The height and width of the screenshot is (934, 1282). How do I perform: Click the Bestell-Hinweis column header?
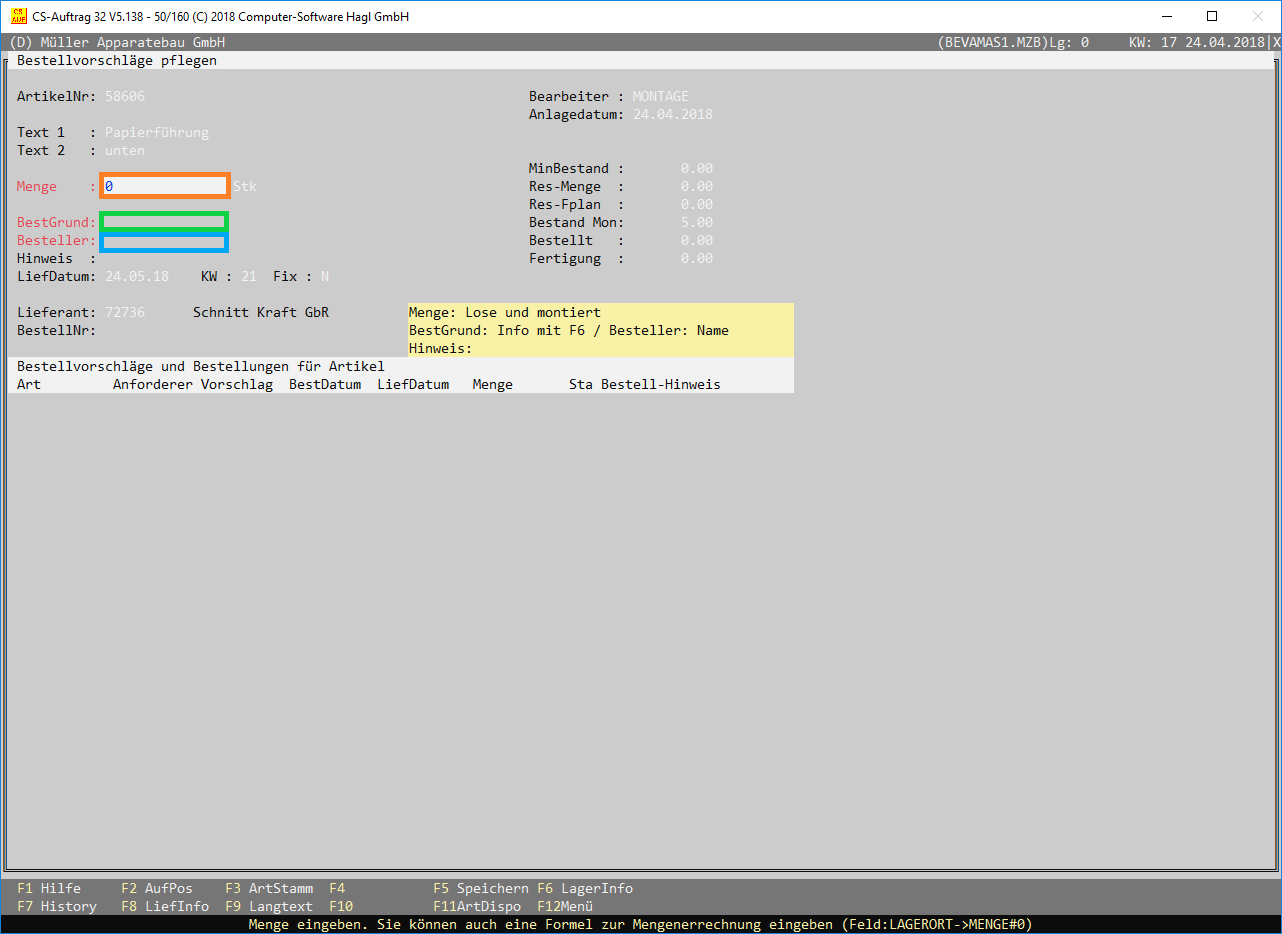tap(660, 384)
